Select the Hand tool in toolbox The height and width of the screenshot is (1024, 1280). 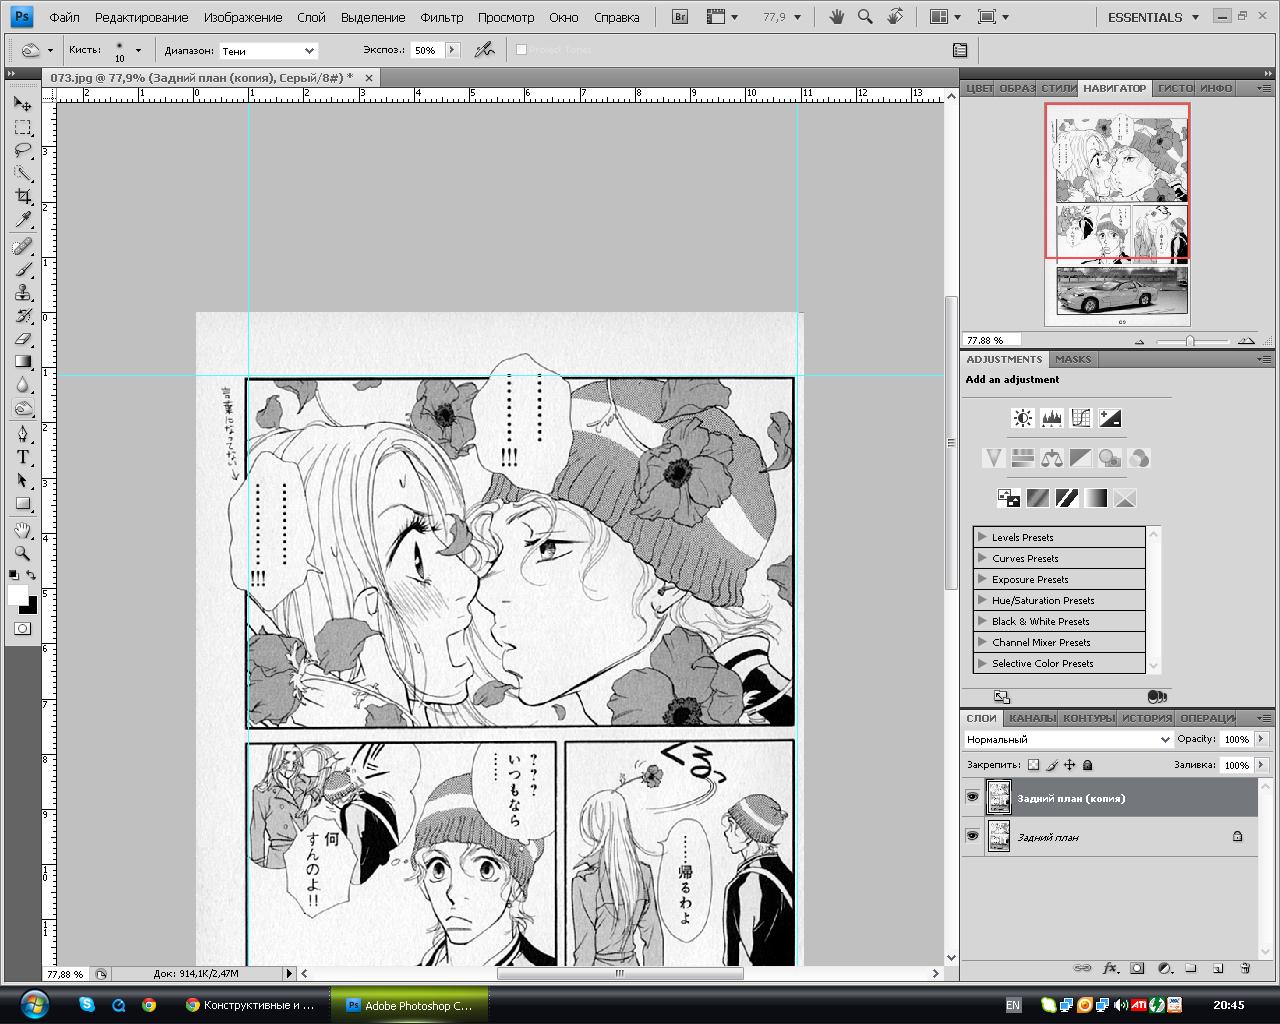tap(22, 530)
